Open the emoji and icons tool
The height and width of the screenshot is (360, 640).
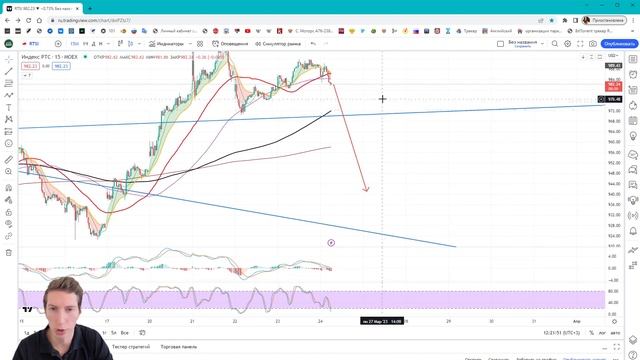click(9, 143)
